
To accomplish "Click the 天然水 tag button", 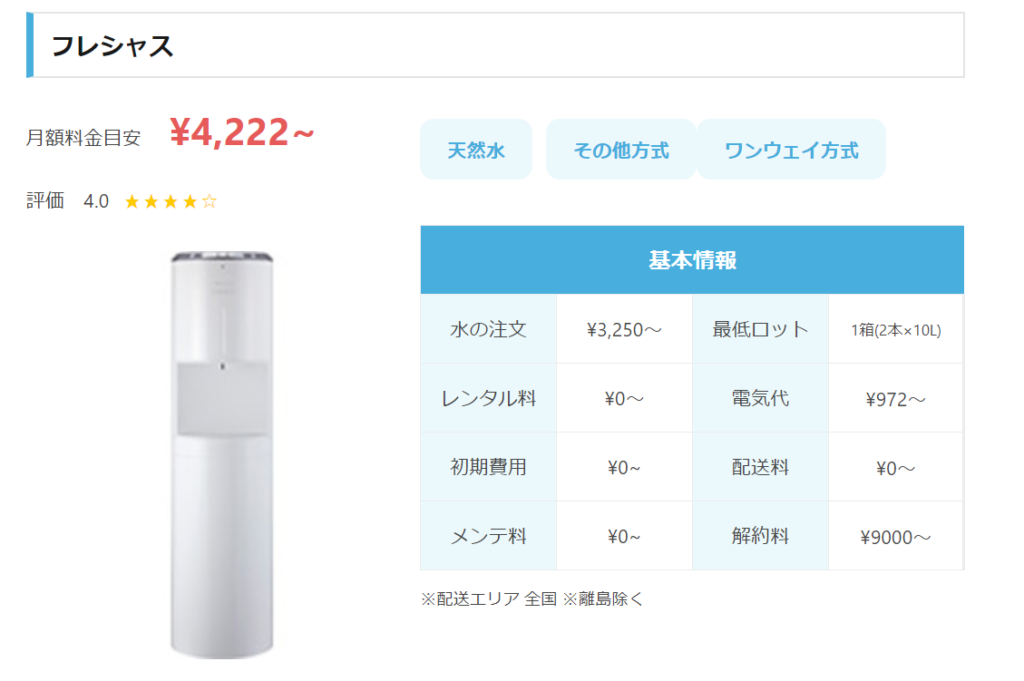I will pos(476,150).
